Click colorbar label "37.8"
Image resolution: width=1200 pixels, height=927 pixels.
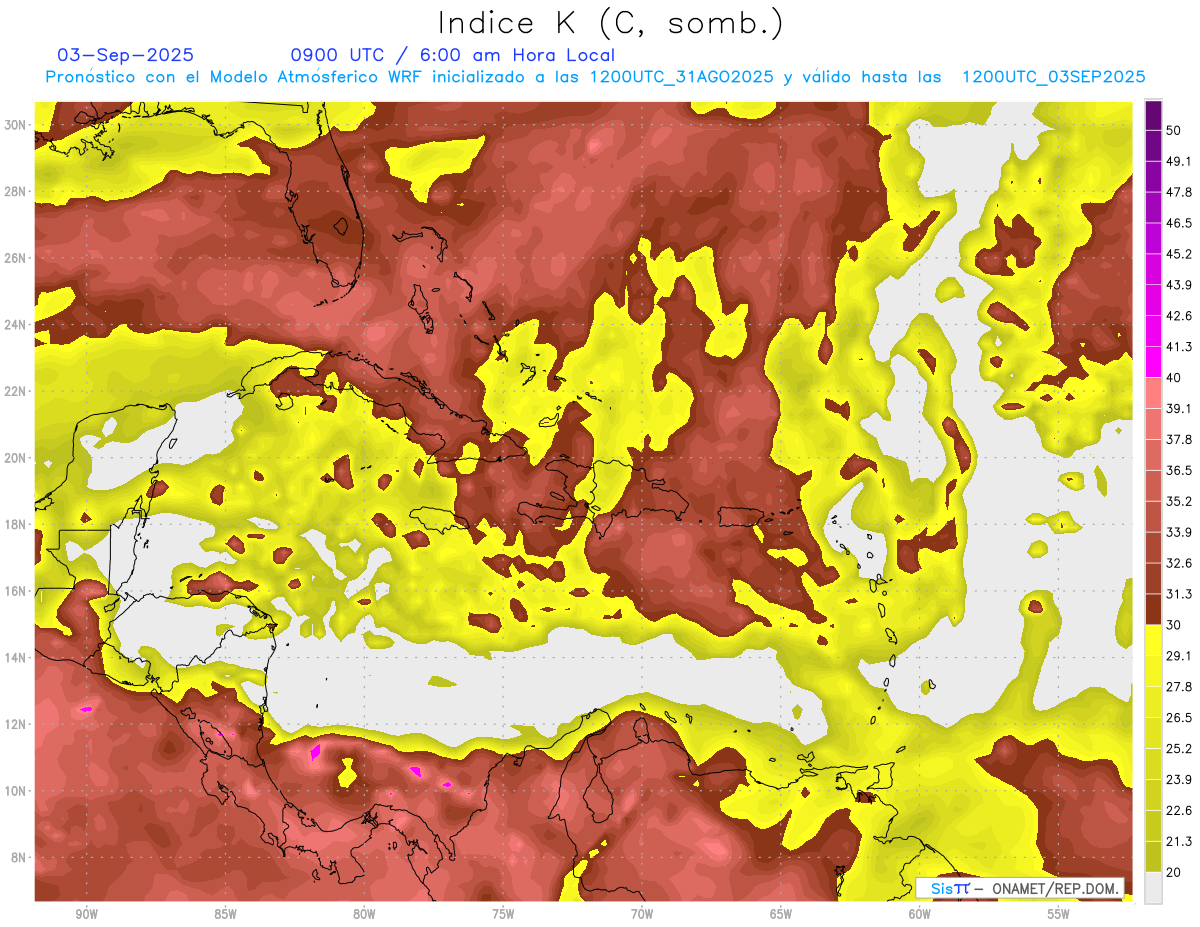(1179, 439)
